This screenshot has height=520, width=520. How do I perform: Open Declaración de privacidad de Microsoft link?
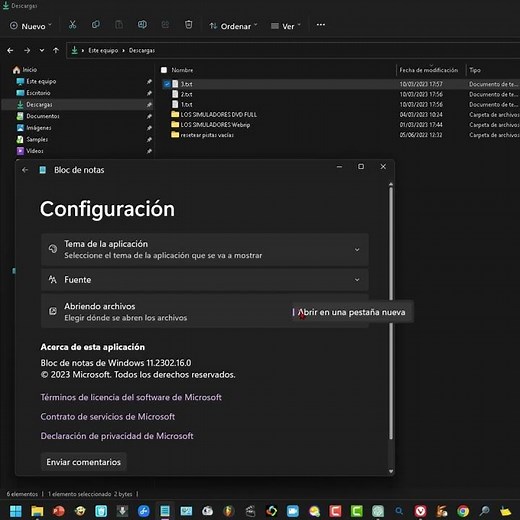click(117, 436)
